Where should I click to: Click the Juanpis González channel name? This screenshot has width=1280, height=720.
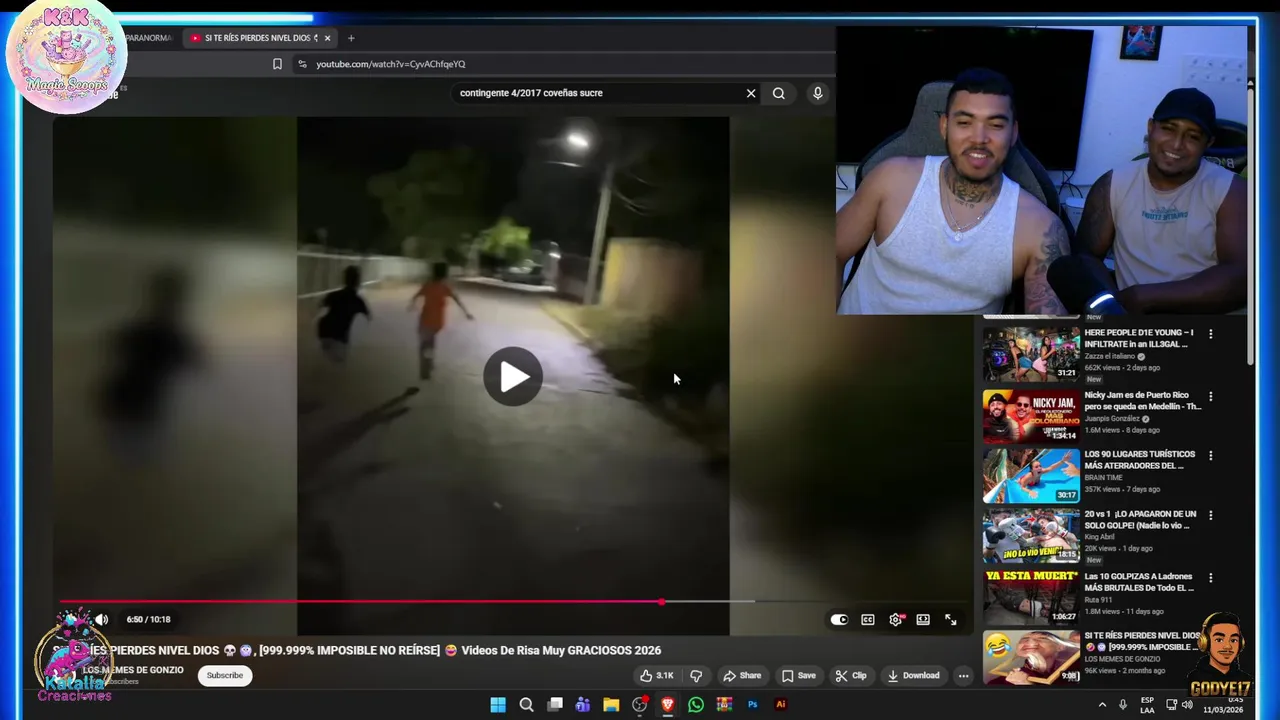click(x=1113, y=419)
